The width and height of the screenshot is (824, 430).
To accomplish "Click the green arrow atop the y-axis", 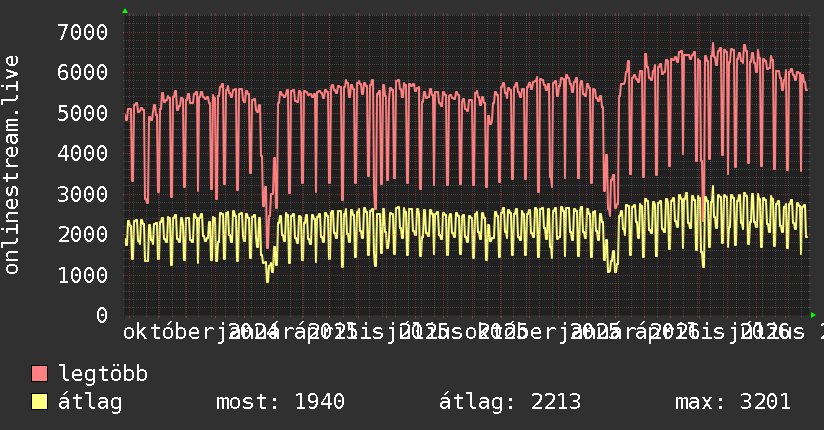I will tap(125, 11).
